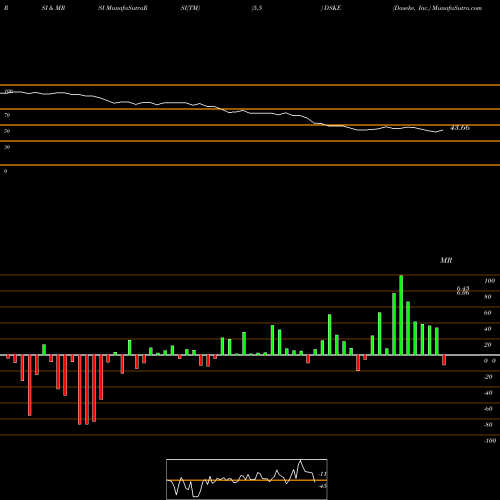This screenshot has width=500, height=500.
Task: Click the -11 value in mini chart
Action: [322, 474]
